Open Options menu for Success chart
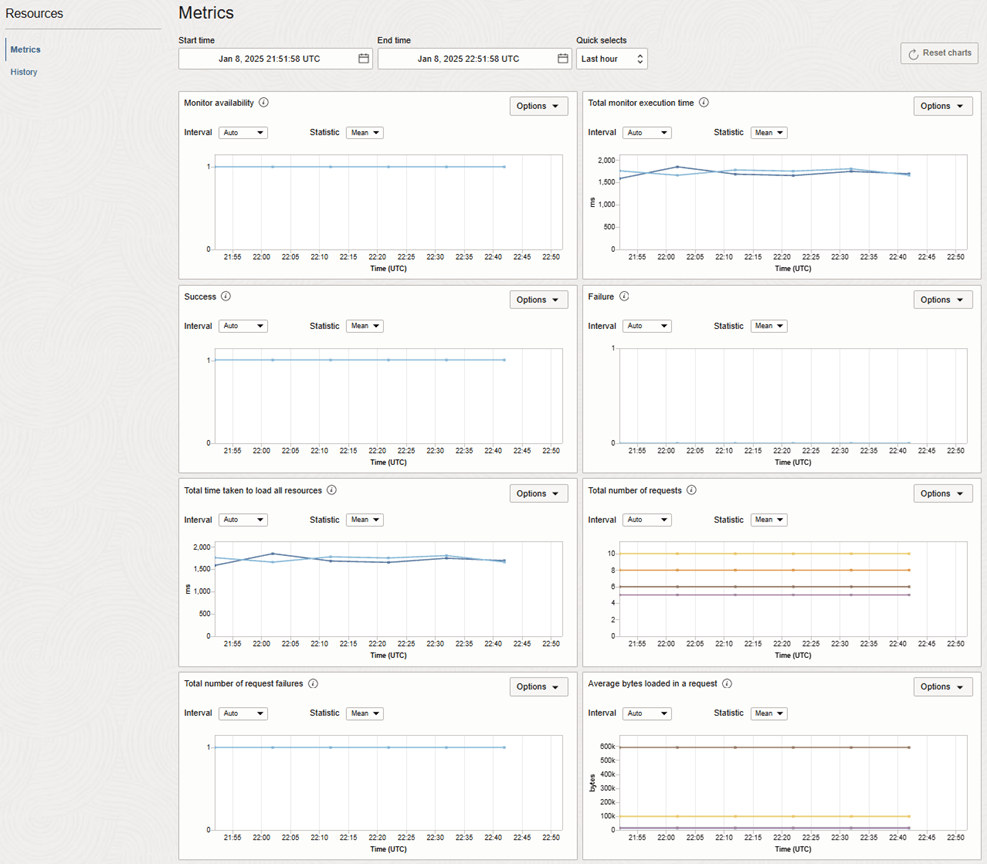Image resolution: width=987 pixels, height=864 pixels. coord(539,300)
